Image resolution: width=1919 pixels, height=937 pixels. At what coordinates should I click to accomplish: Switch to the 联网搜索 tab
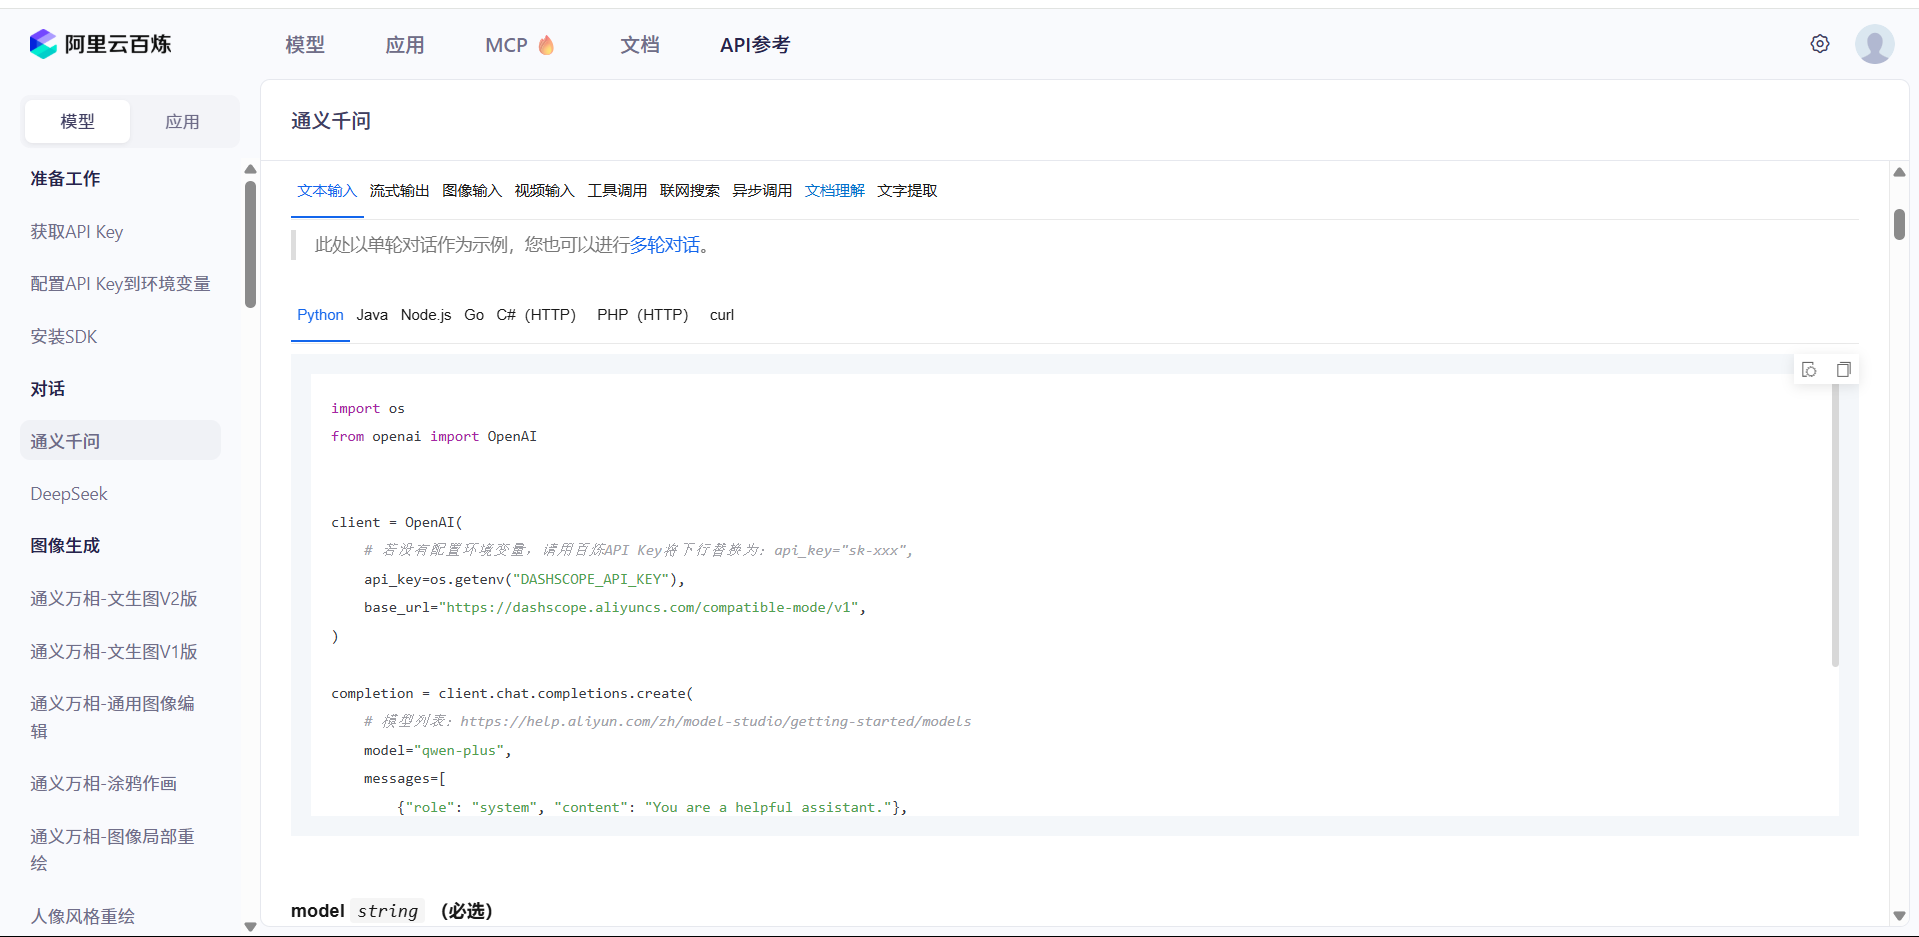(x=689, y=190)
